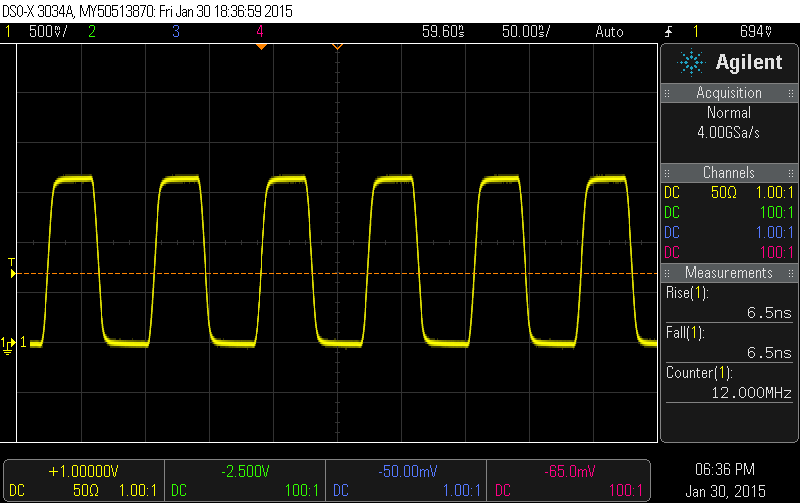800x503 pixels.
Task: Click the solid orange trigger time marker
Action: click(x=261, y=47)
